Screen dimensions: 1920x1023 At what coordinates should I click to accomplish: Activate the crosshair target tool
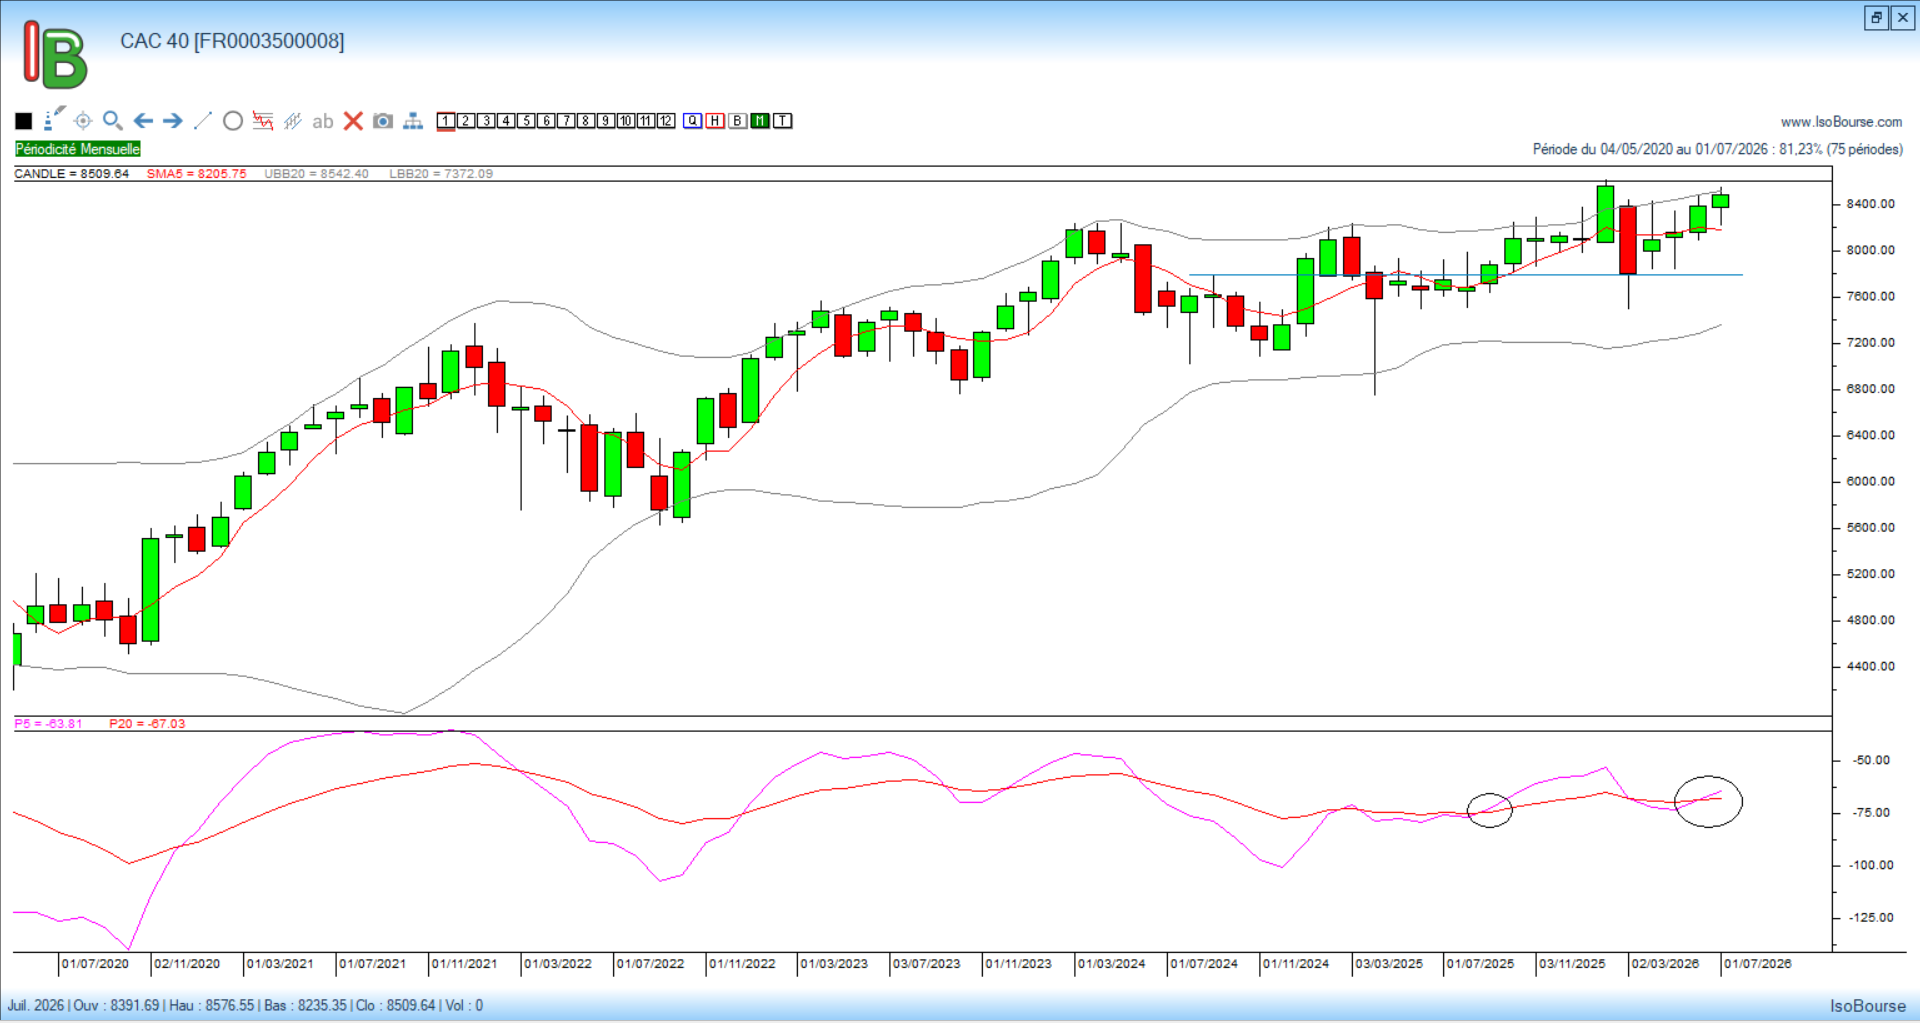coord(83,121)
